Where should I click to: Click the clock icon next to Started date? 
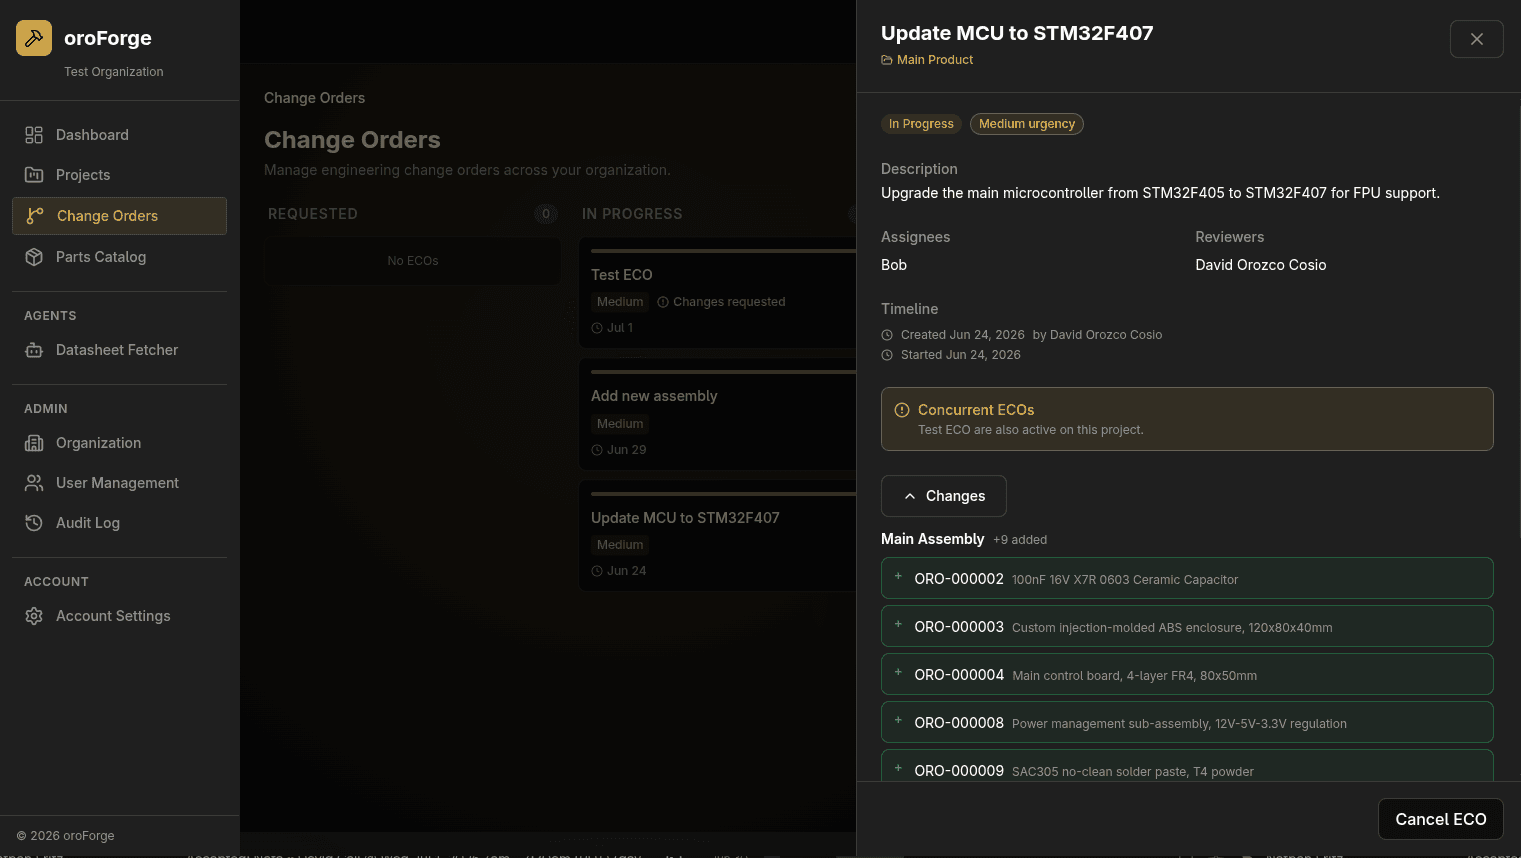[x=887, y=355]
